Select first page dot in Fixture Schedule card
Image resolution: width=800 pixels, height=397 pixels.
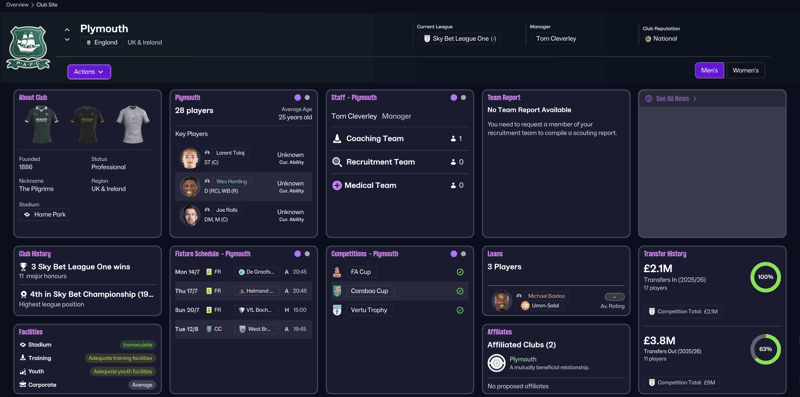click(297, 254)
